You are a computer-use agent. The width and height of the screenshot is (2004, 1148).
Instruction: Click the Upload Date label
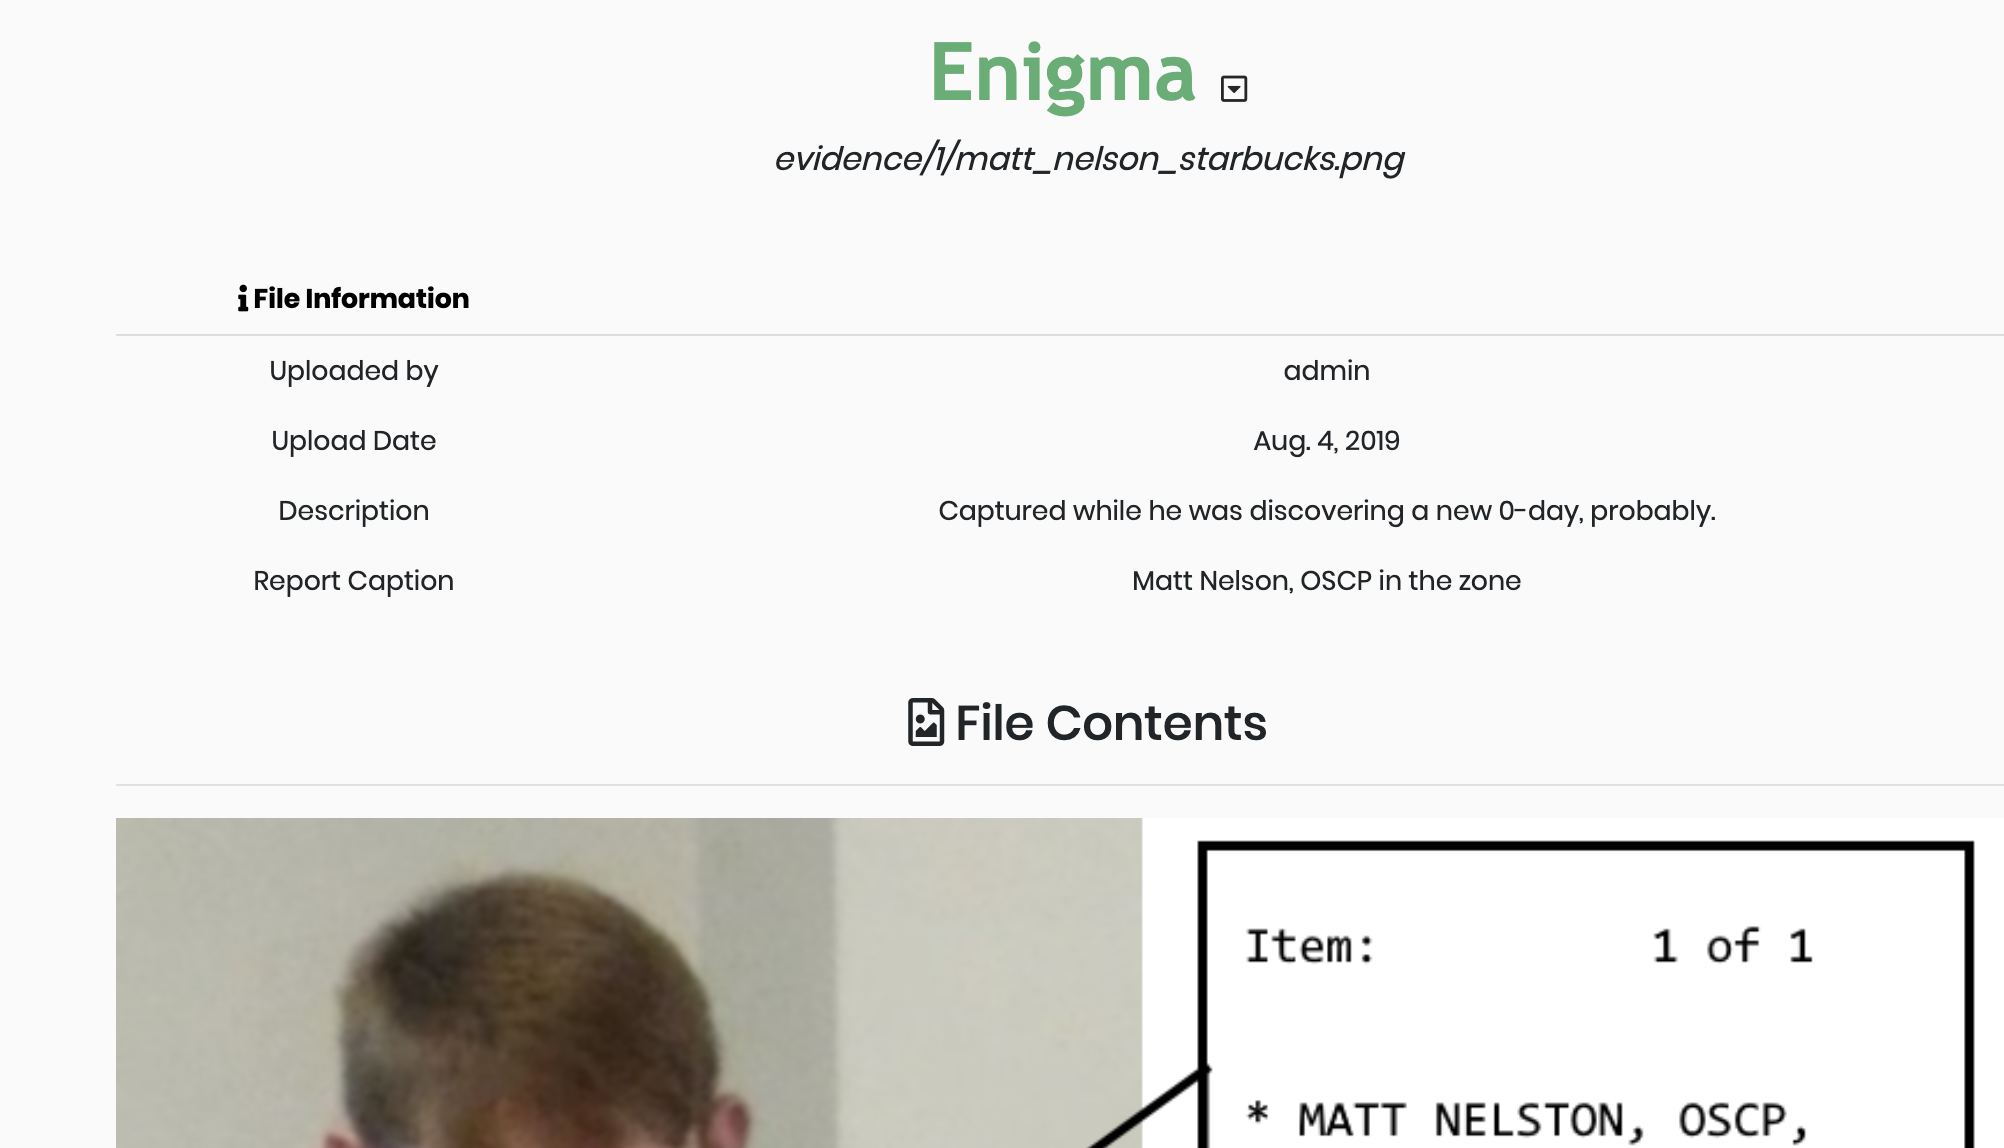coord(353,441)
